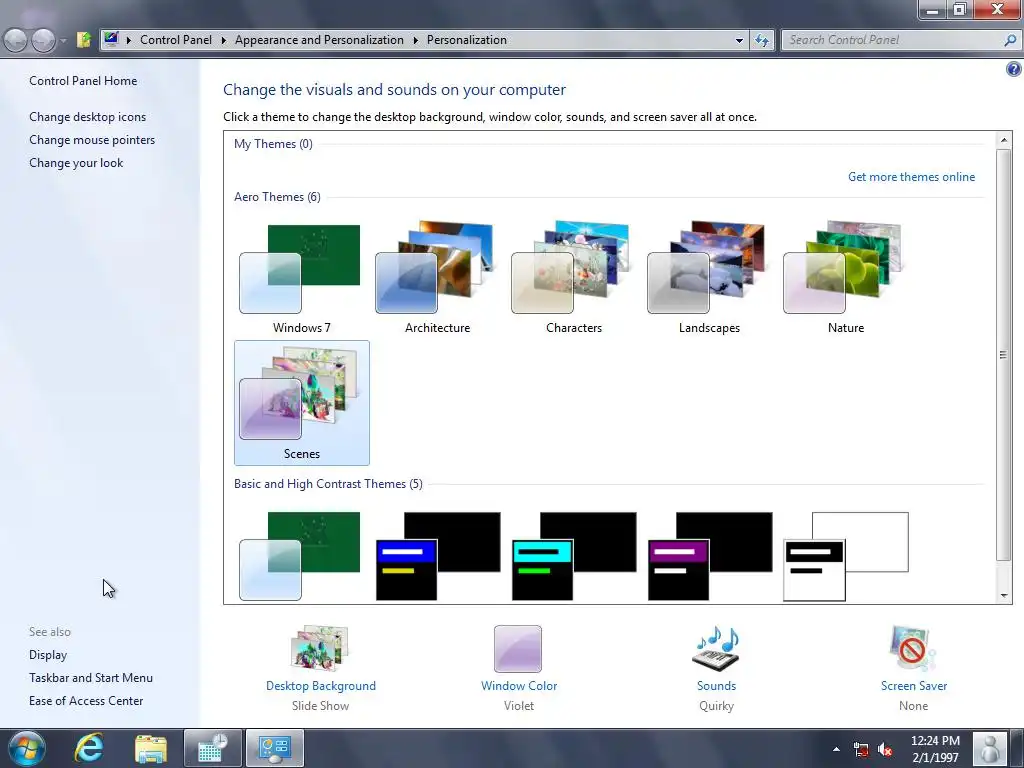Screen dimensions: 1024x768
Task: Click the Refresh button beside address bar
Action: click(x=761, y=40)
